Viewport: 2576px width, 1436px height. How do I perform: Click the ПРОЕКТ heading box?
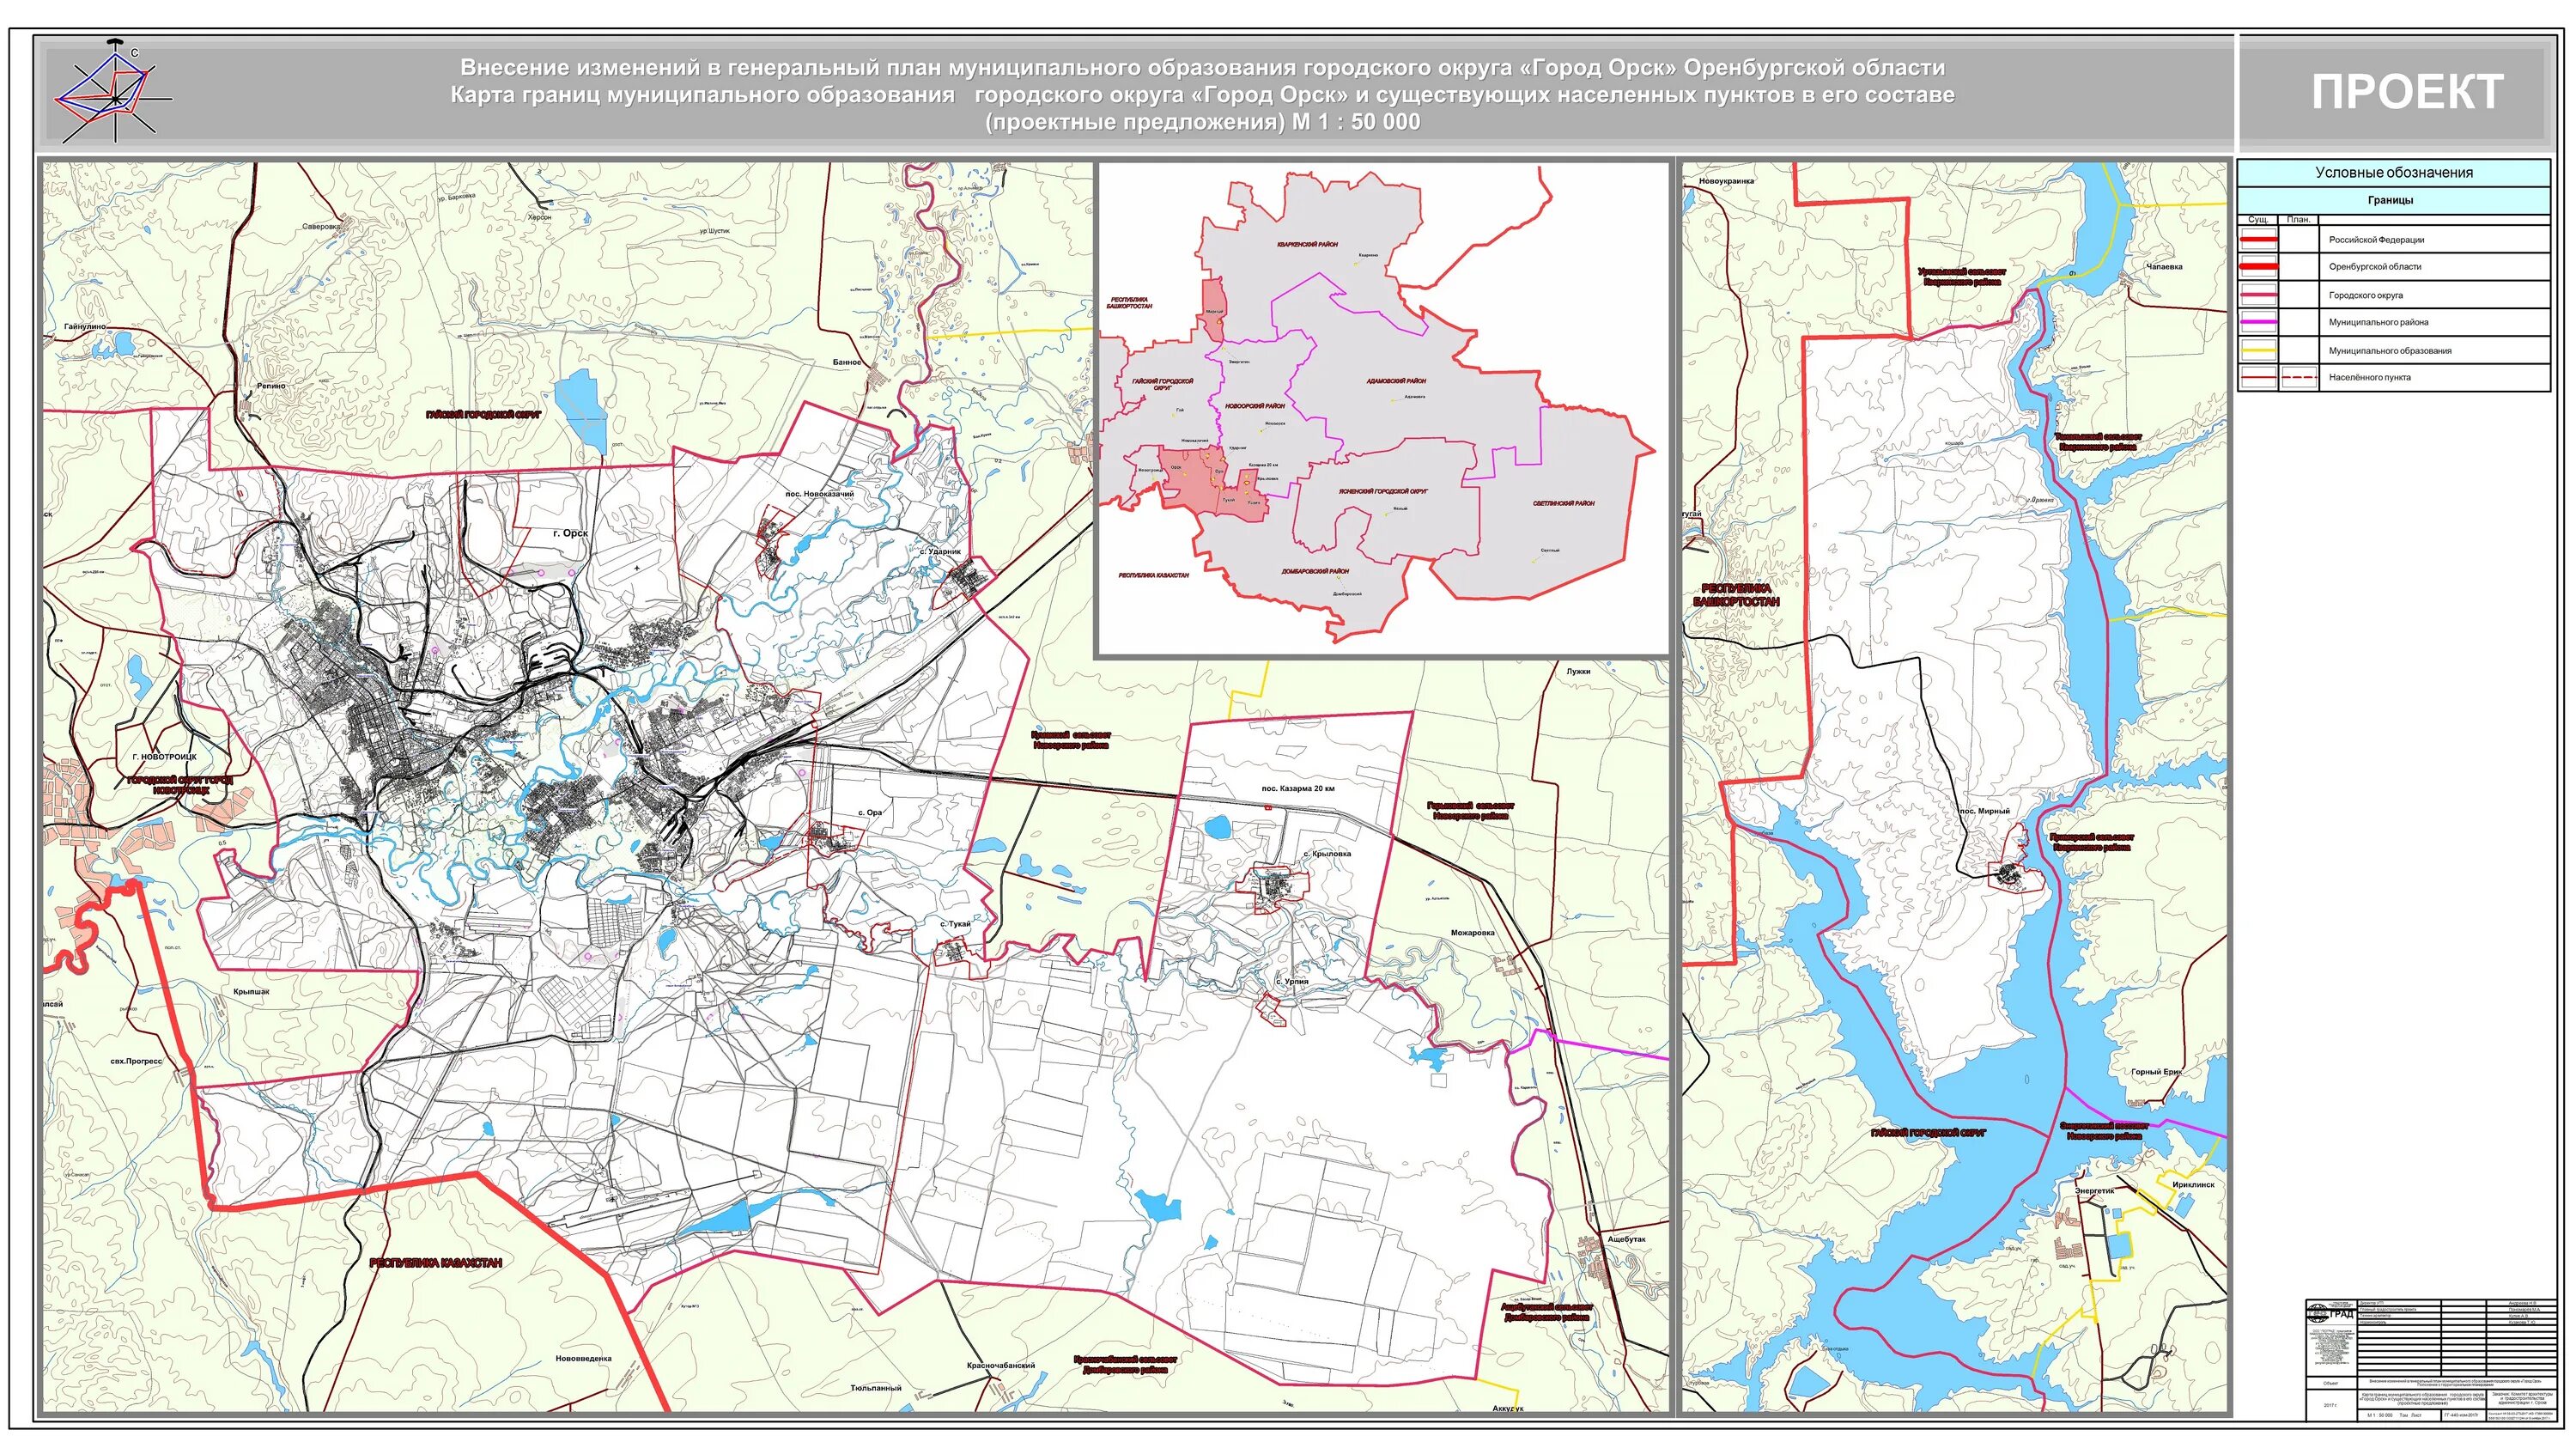[2395, 92]
